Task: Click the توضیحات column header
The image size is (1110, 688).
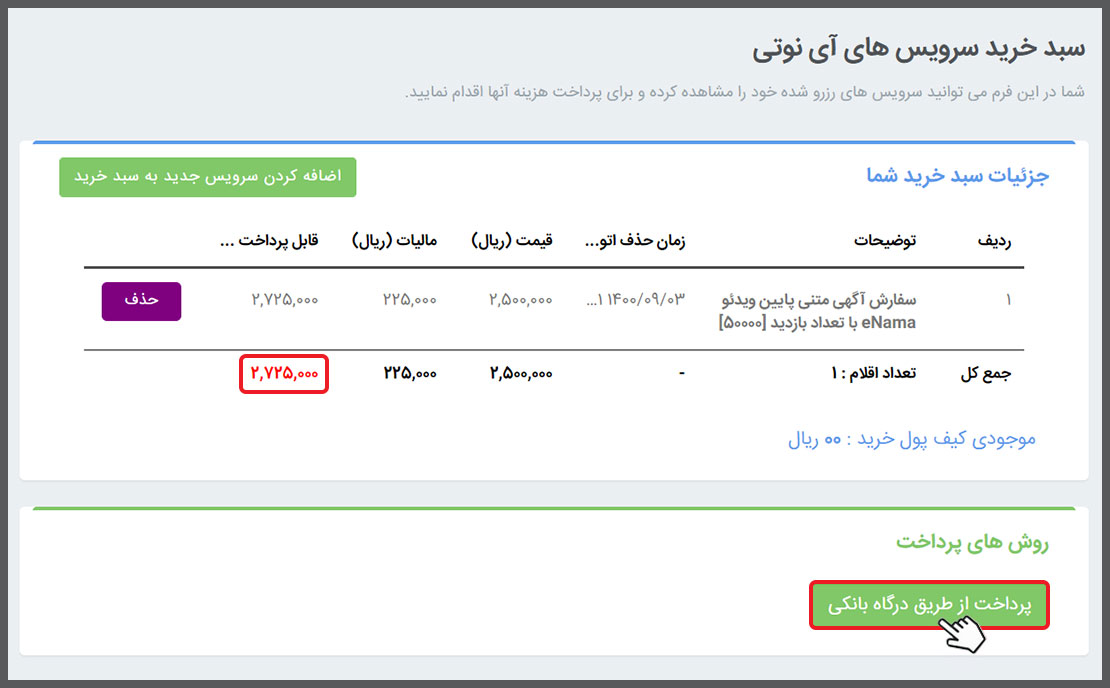Action: click(884, 241)
